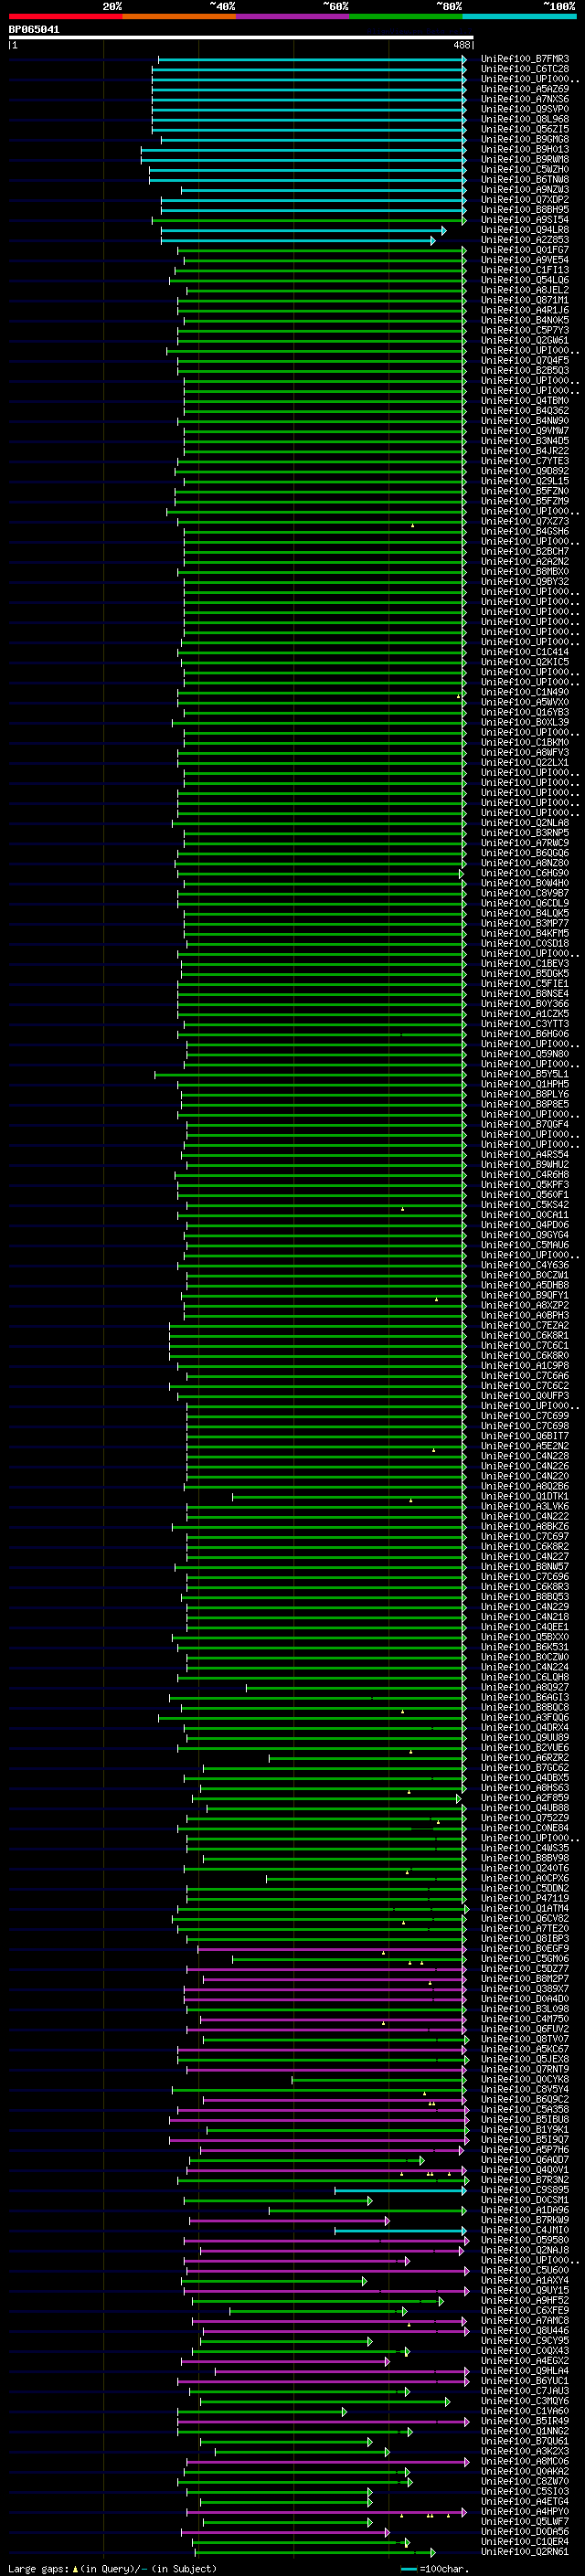Choose hit UniRef100_B9GMG8

click(524, 139)
